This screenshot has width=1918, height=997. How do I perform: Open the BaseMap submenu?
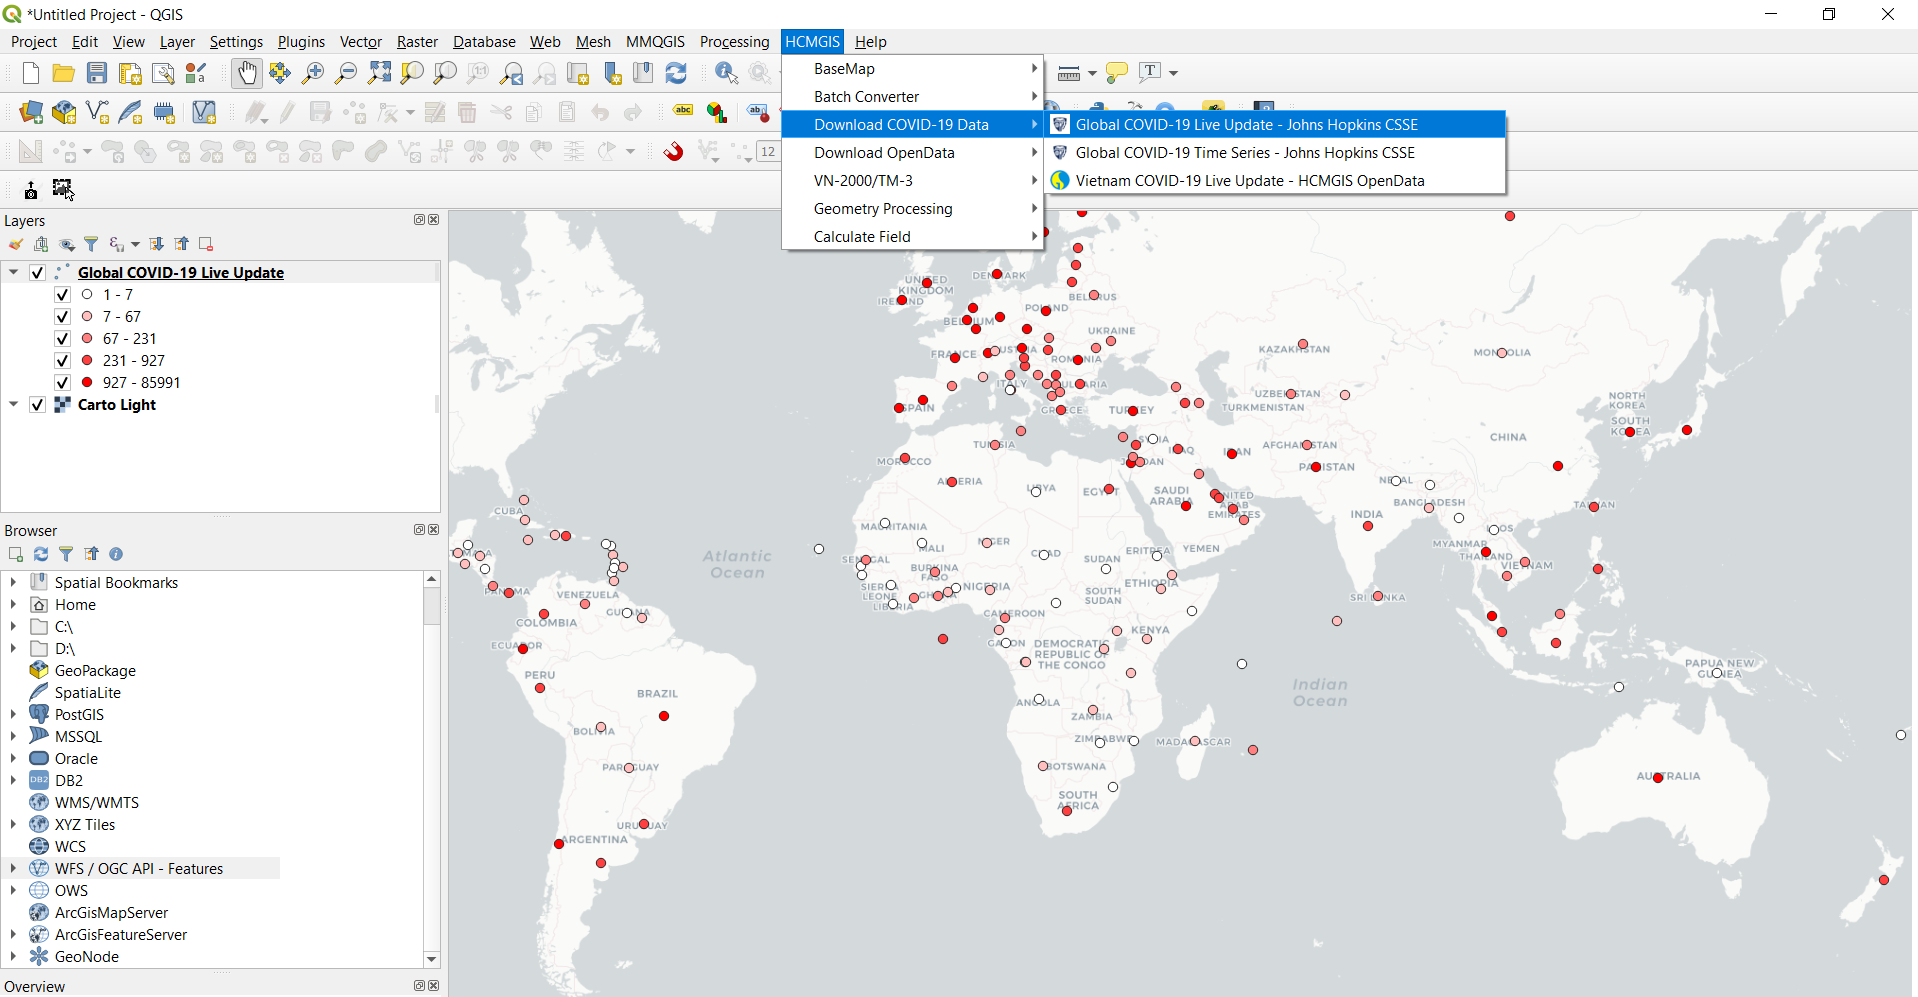[x=913, y=69]
